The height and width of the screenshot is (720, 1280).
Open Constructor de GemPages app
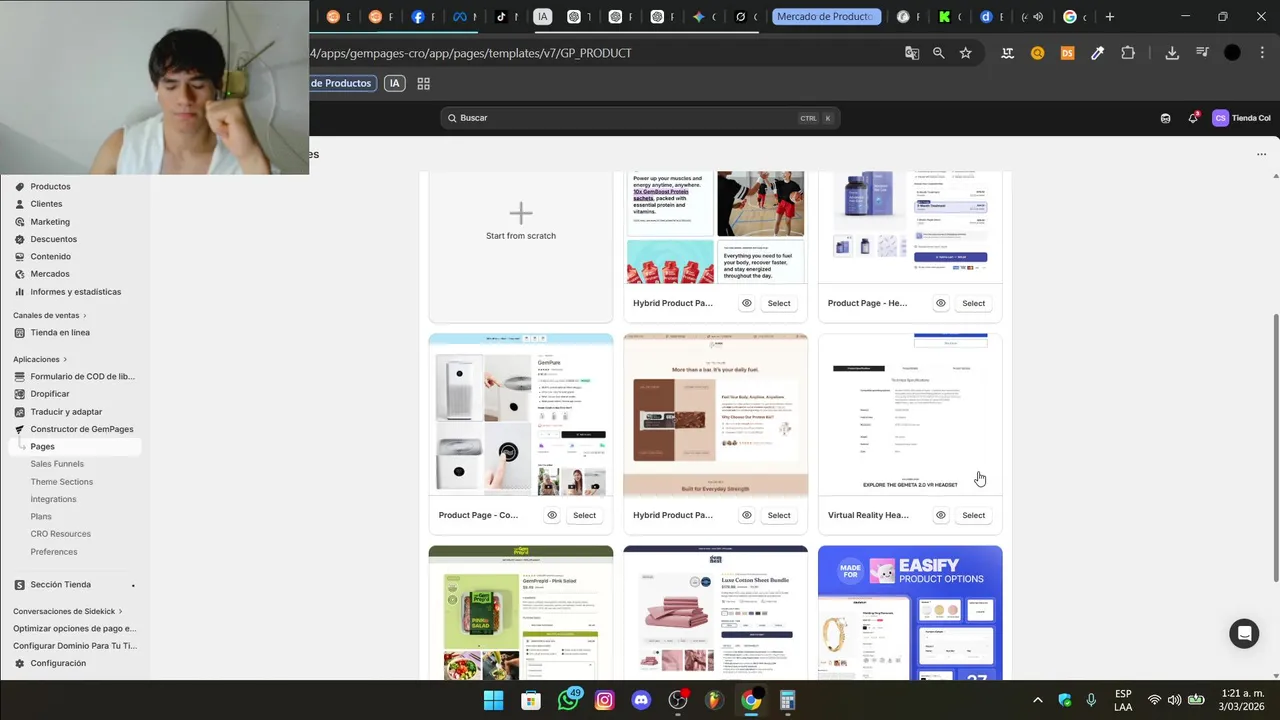pyautogui.click(x=82, y=429)
